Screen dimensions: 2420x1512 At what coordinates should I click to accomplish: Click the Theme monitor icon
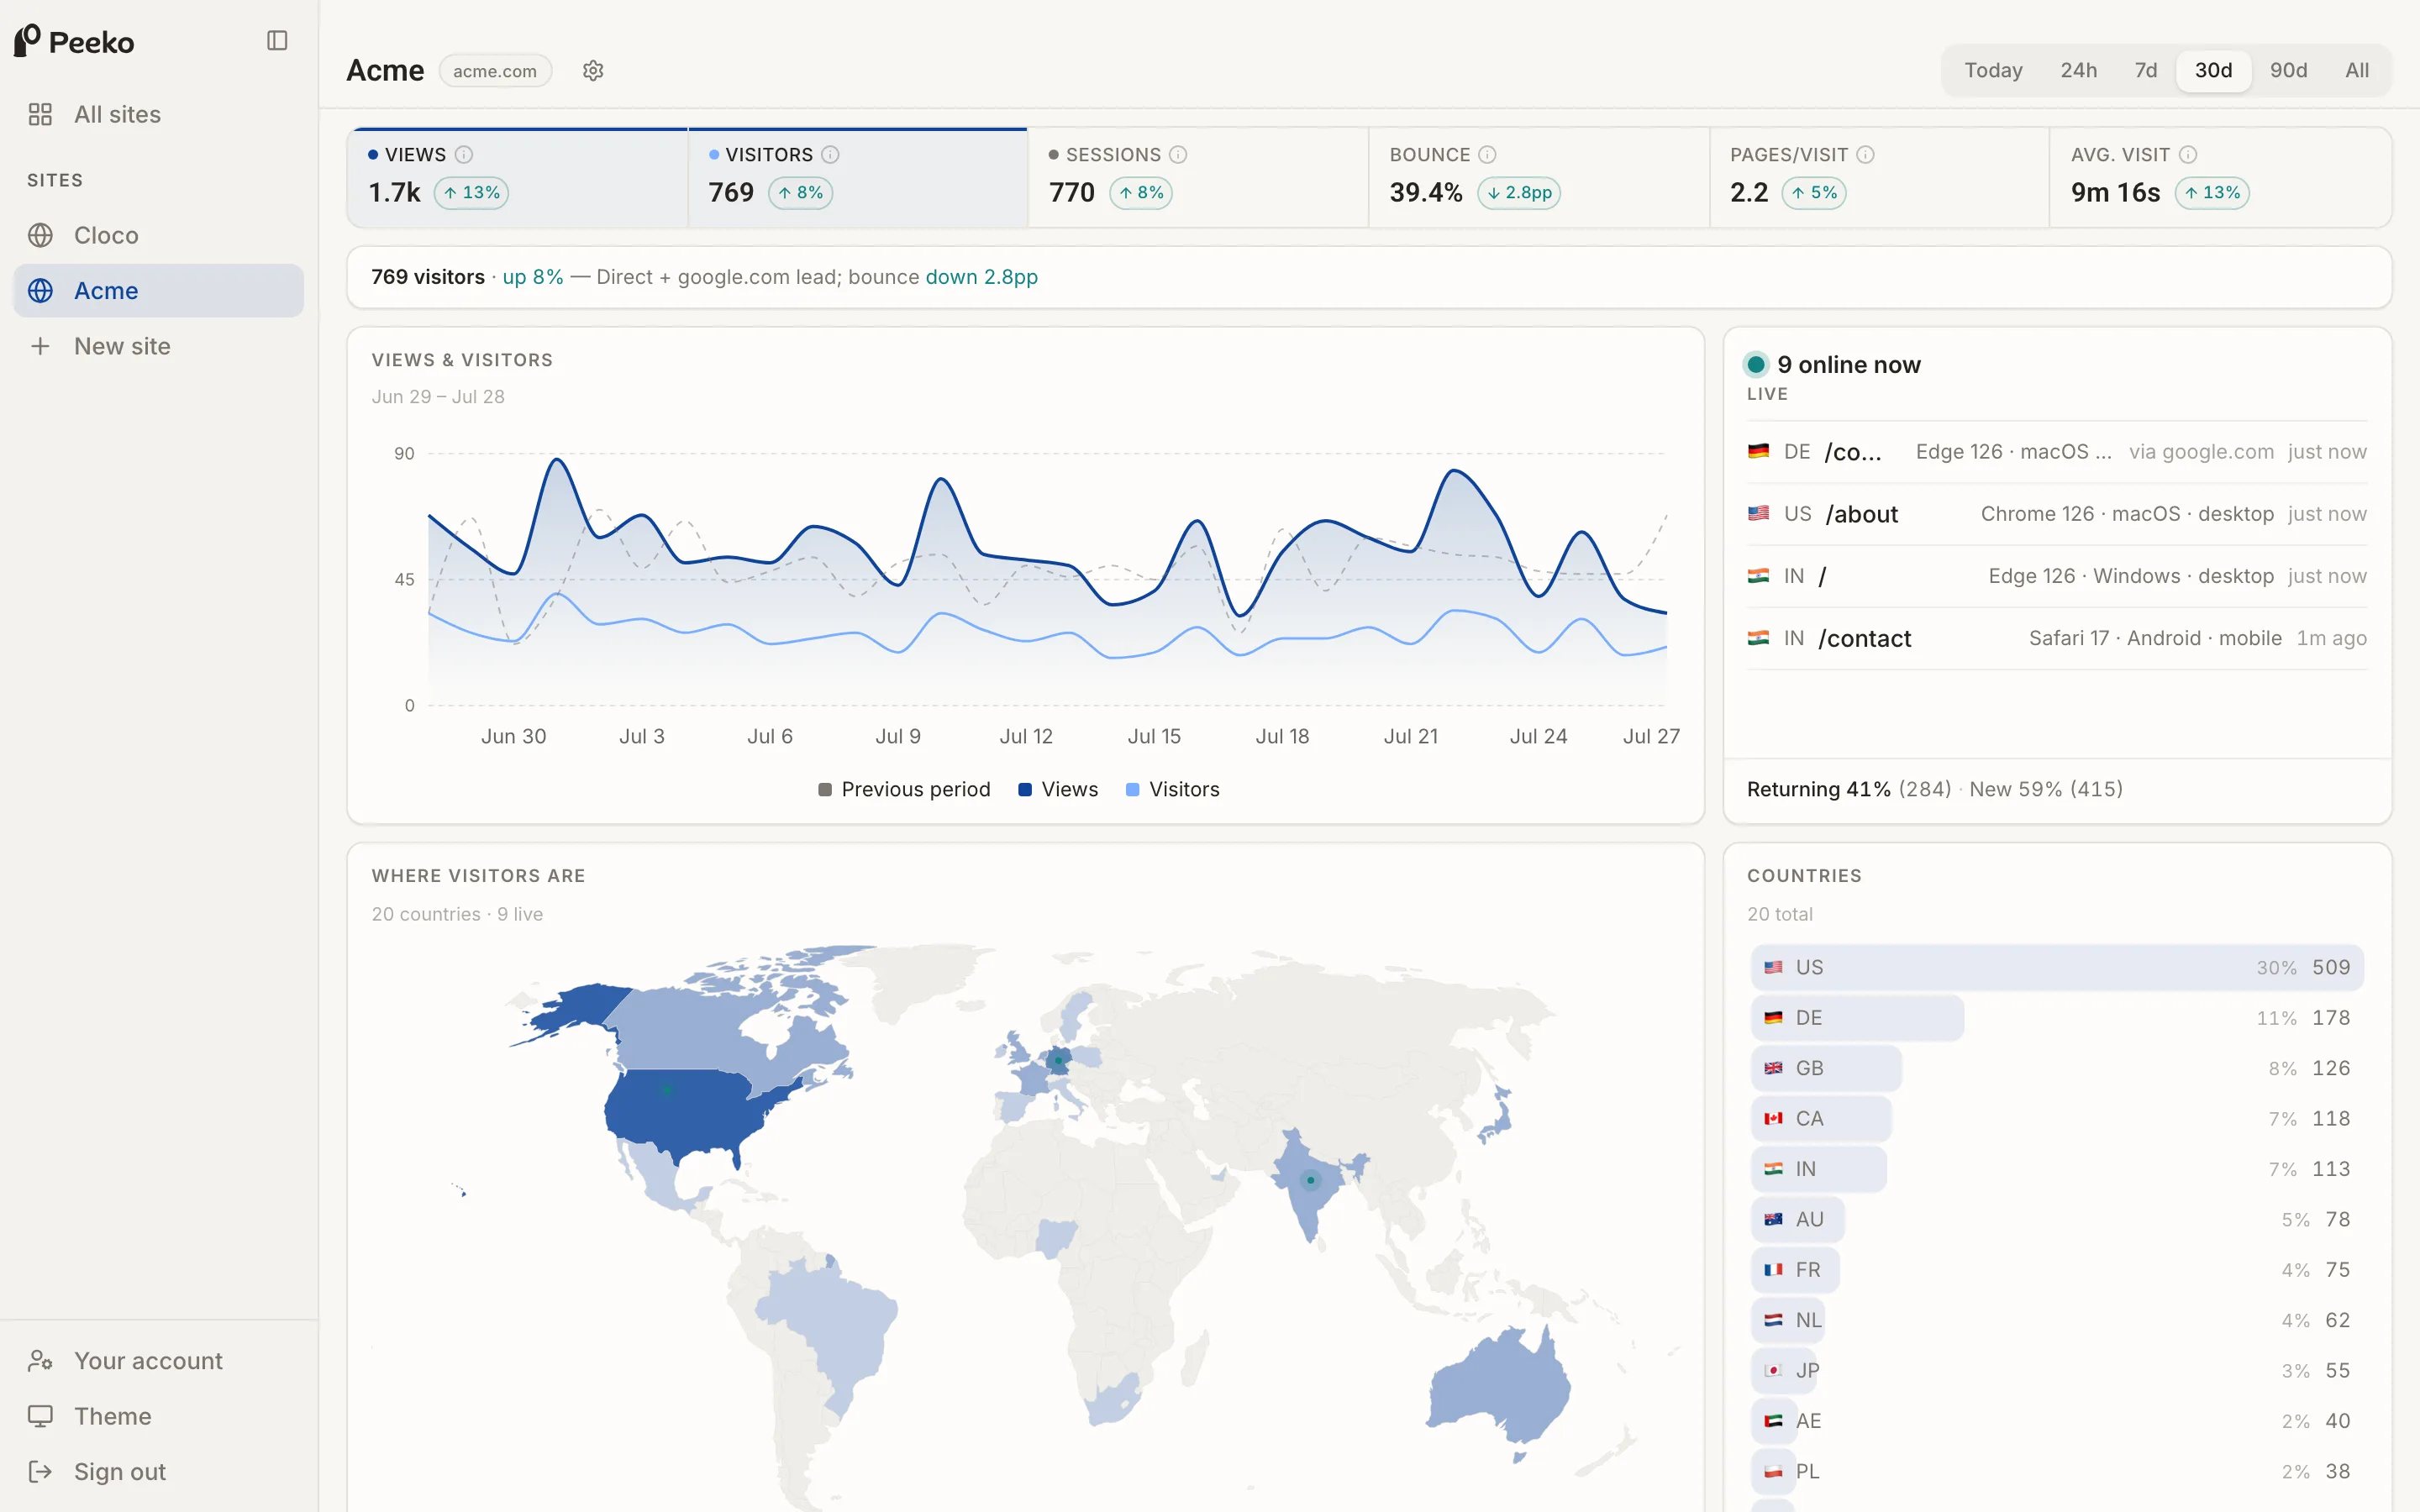40,1416
